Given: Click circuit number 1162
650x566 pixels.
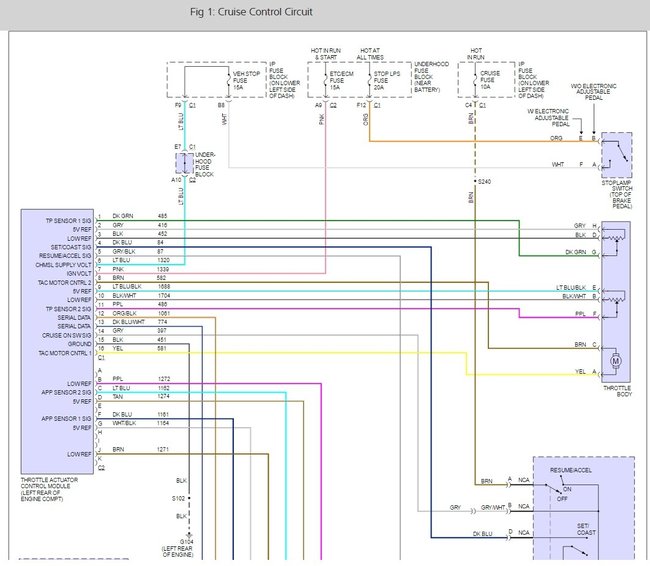Looking at the screenshot, I should [x=164, y=388].
